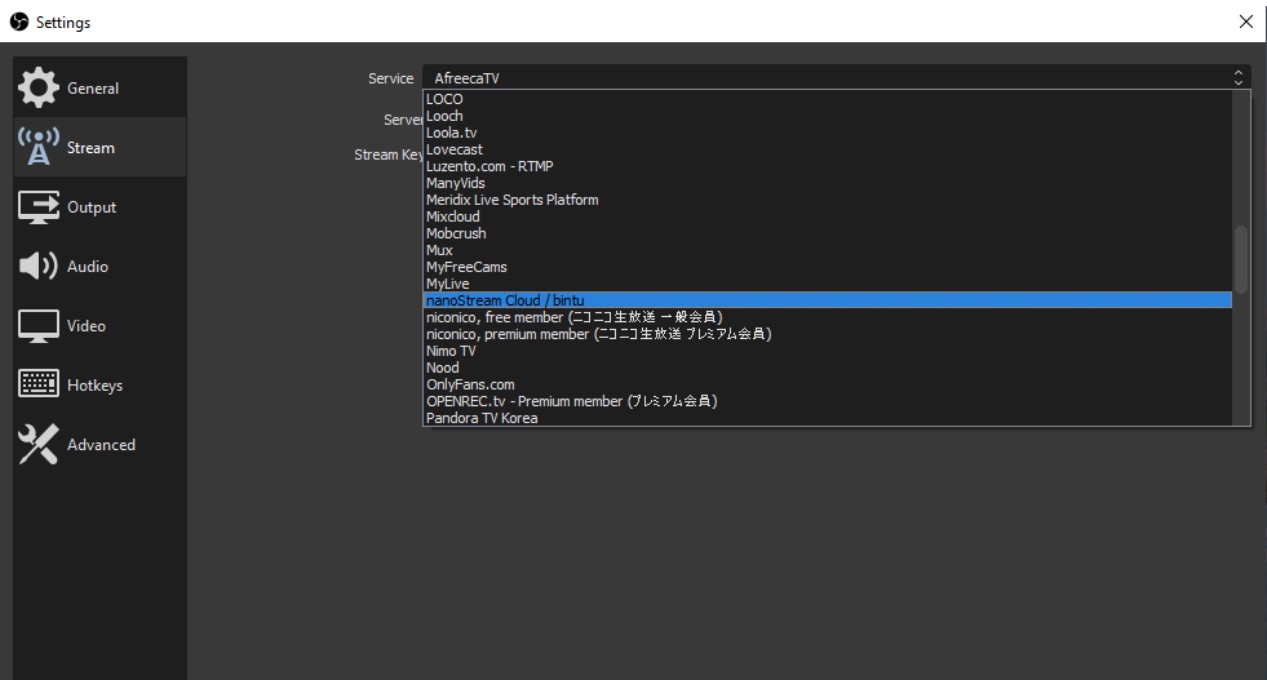1267x684 pixels.
Task: Select Lovecast service
Action: tap(827, 149)
